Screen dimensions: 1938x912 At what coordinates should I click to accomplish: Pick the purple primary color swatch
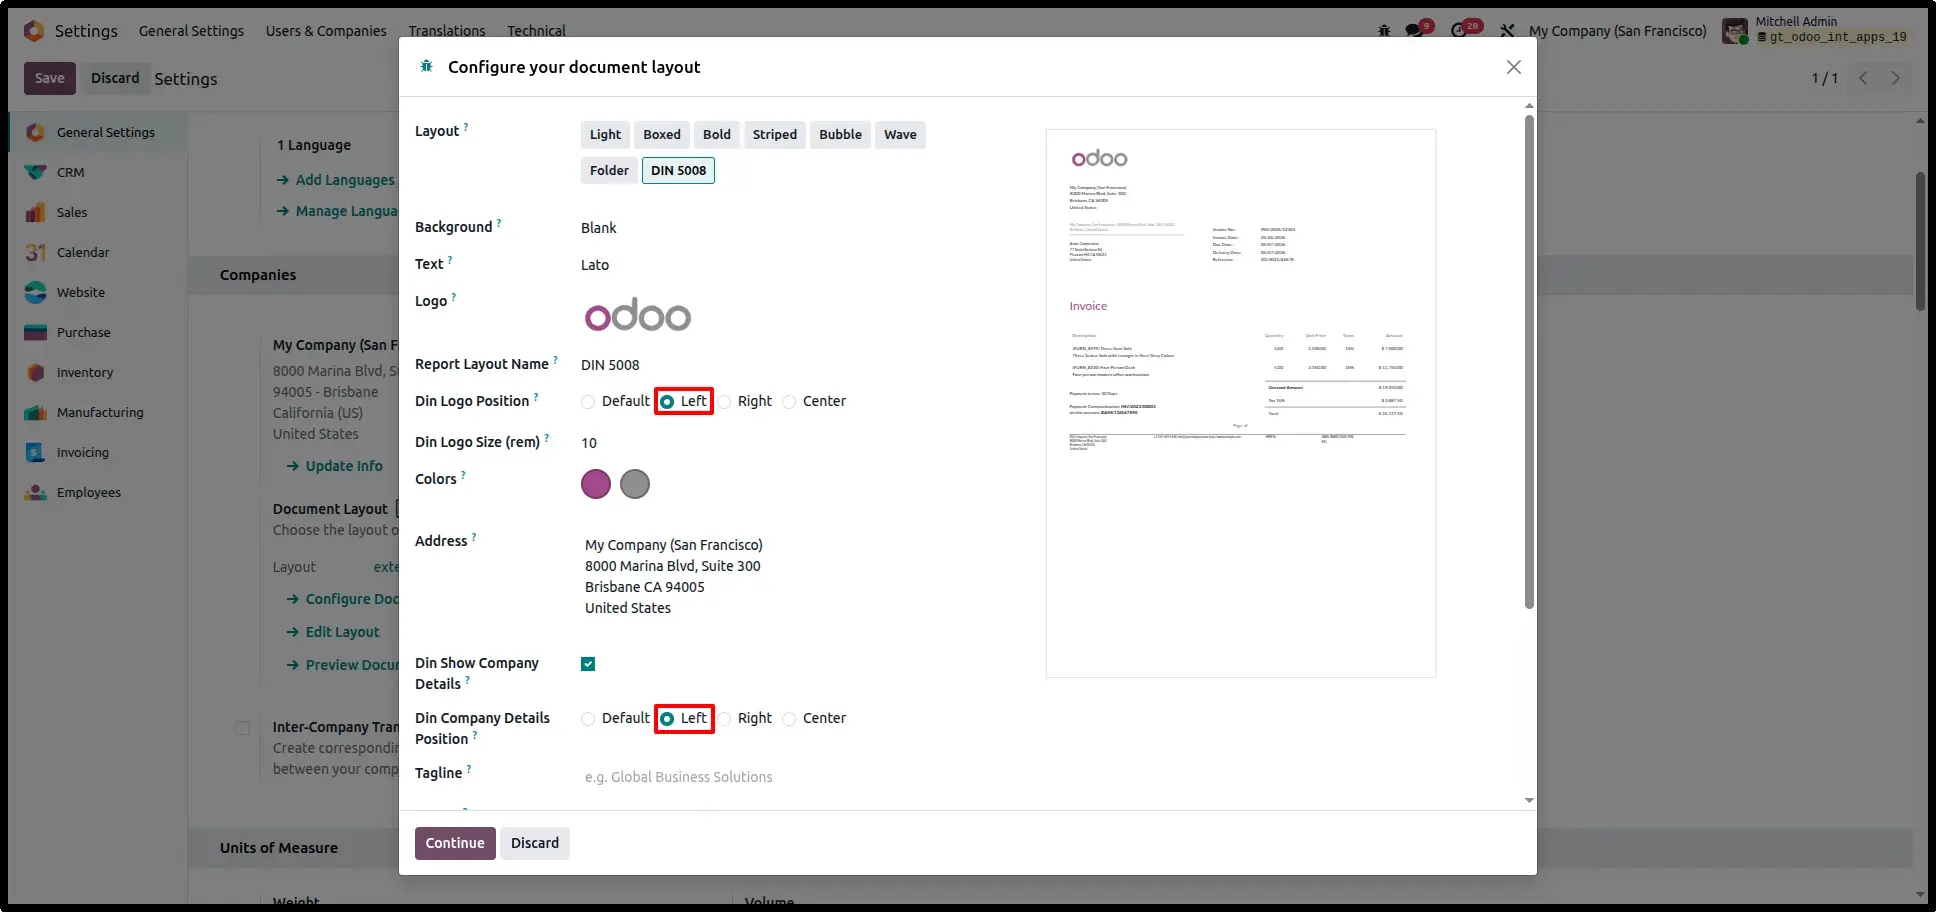pos(596,484)
